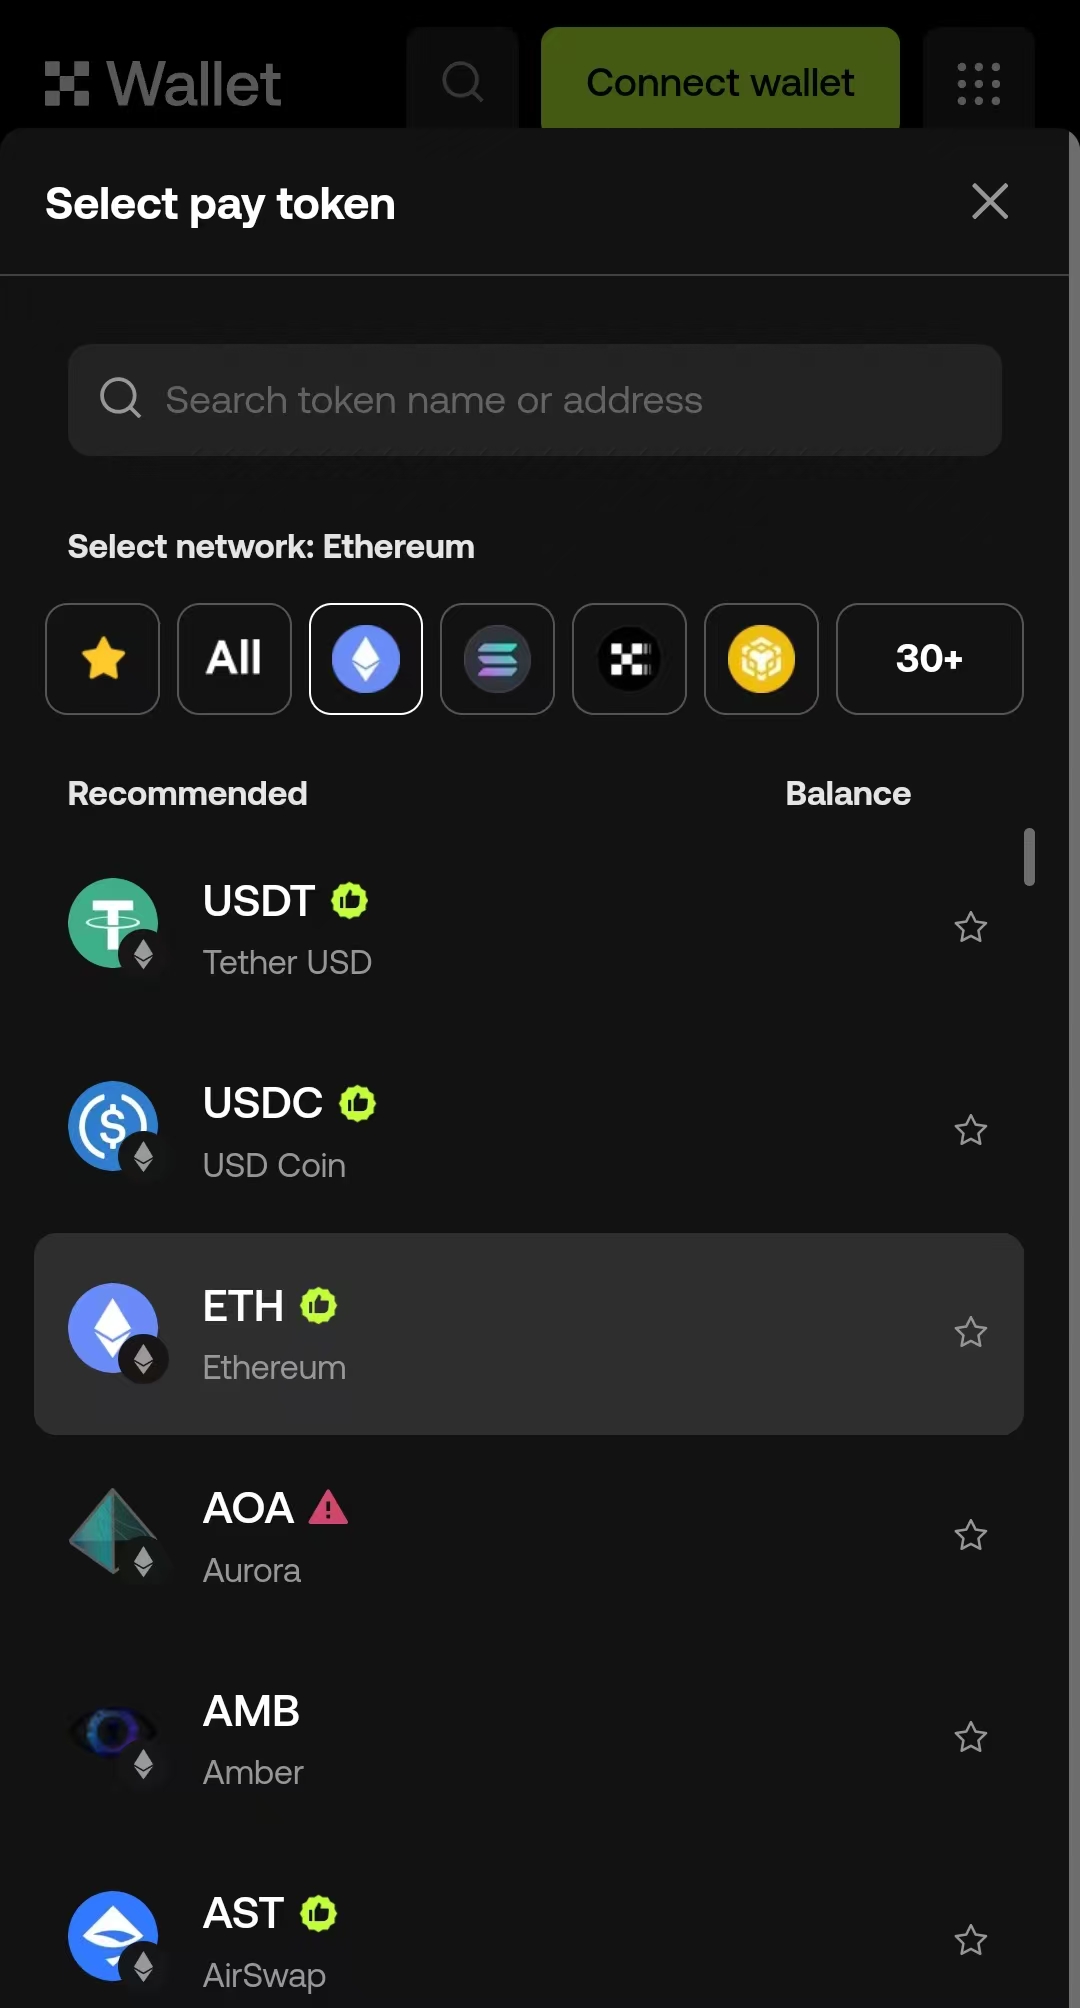1080x2008 pixels.
Task: Select the Solana network icon
Action: [497, 659]
